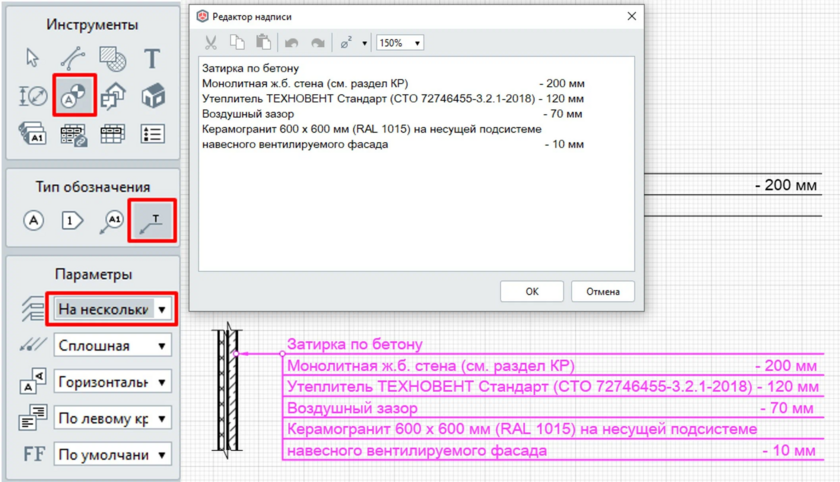Click the text 'Воздушный зазор' in editor
Image resolution: width=840 pixels, height=482 pixels.
click(x=241, y=114)
